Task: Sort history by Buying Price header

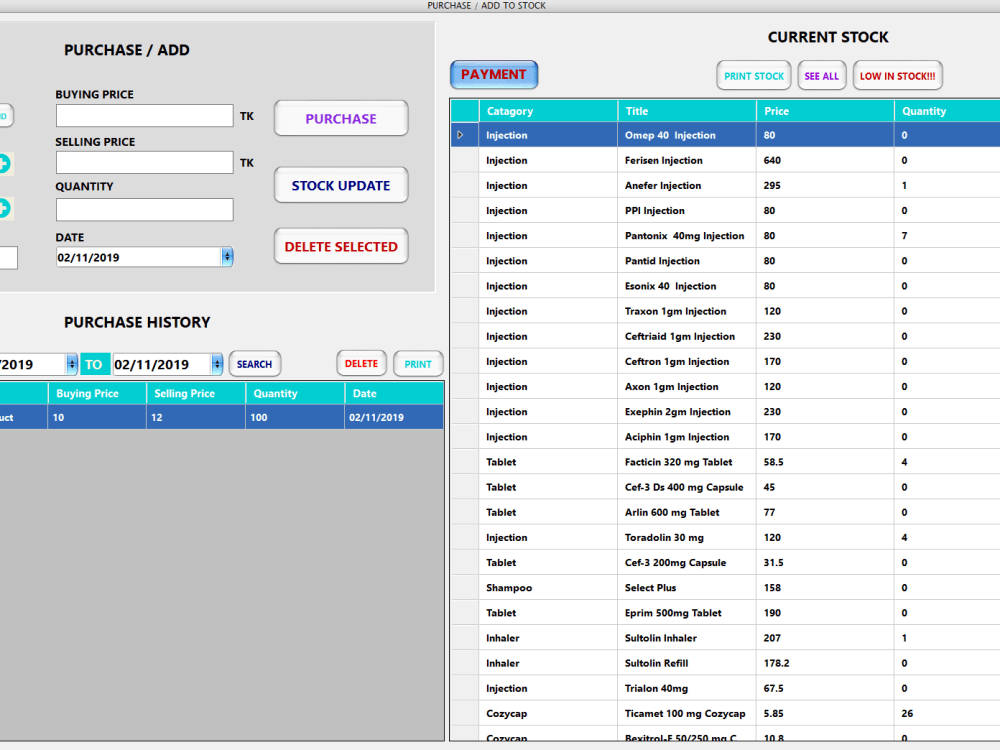Action: [97, 393]
